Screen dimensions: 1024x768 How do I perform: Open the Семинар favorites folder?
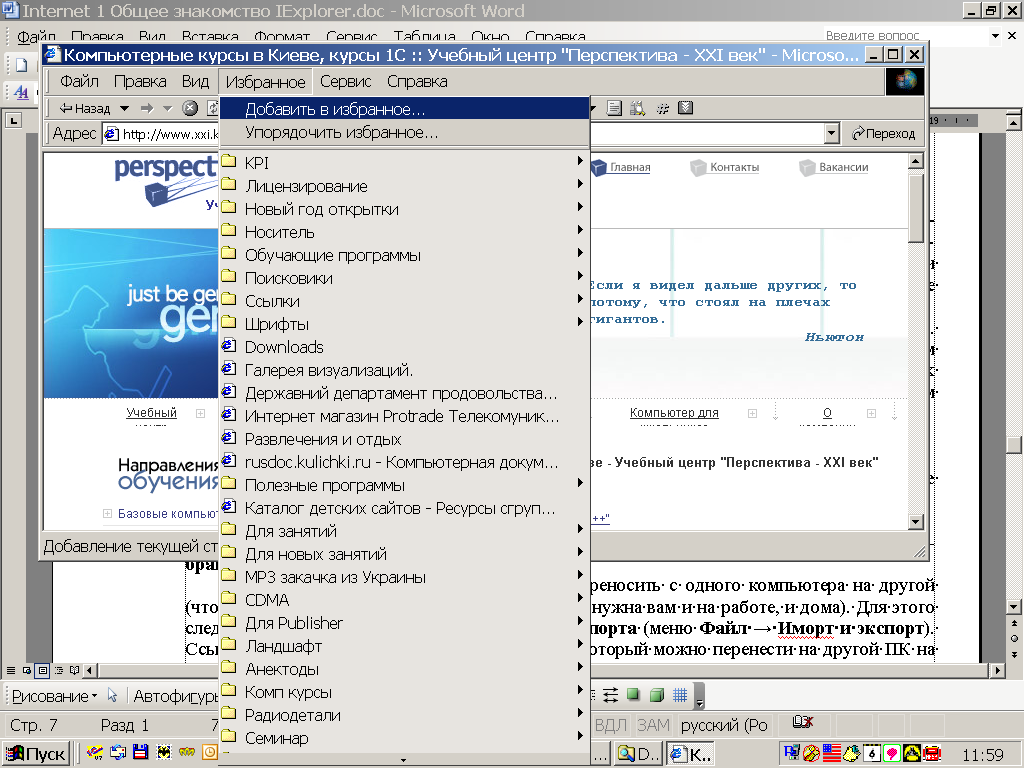point(404,738)
